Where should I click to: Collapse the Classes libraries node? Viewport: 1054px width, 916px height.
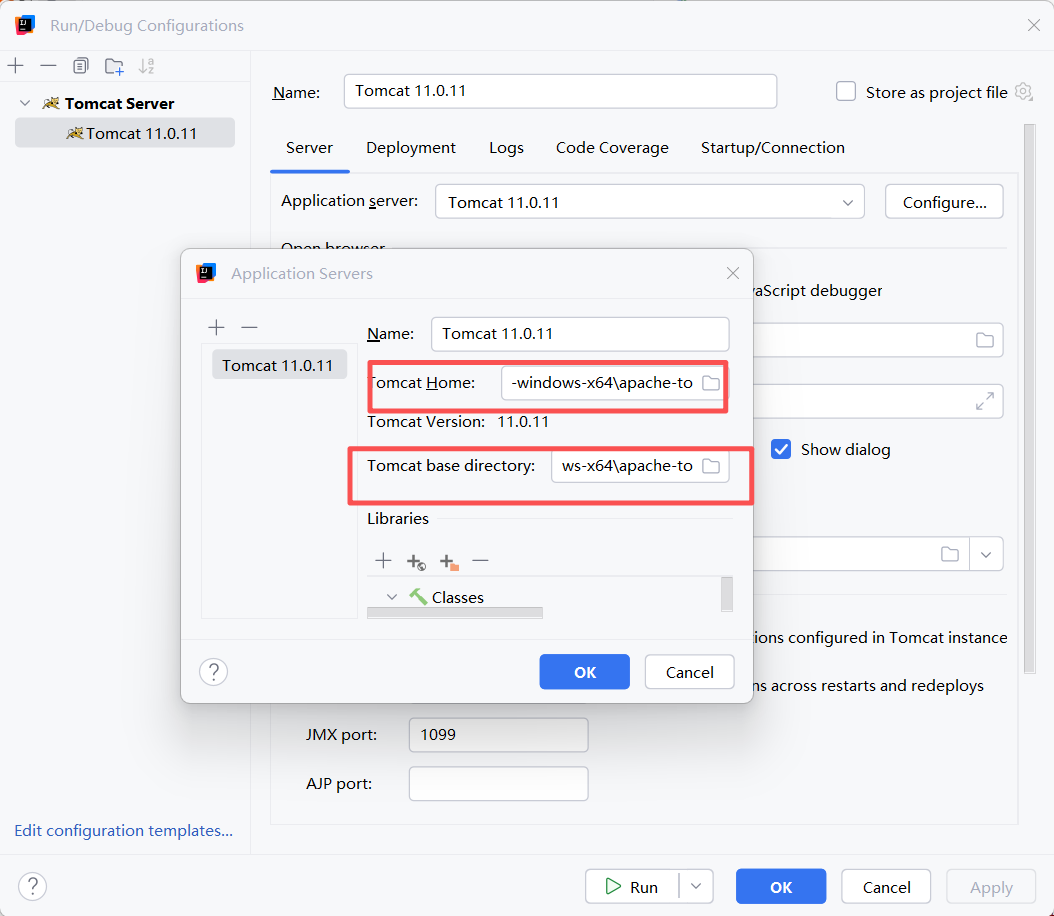392,597
